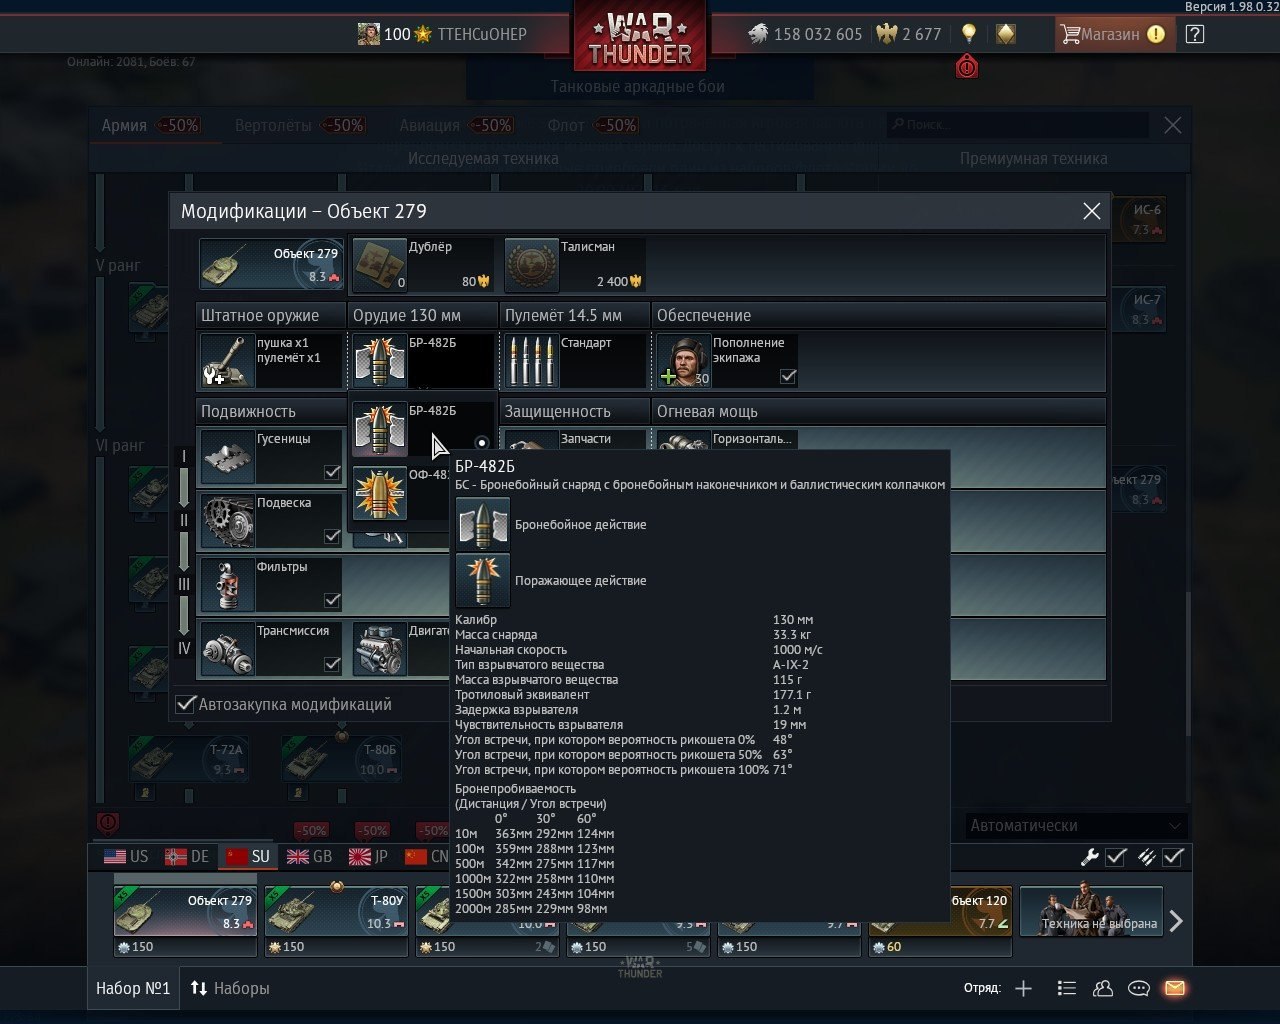This screenshot has height=1024, width=1280.
Task: Toggle the auto-refill ammo checkbox
Action: [x=1173, y=857]
